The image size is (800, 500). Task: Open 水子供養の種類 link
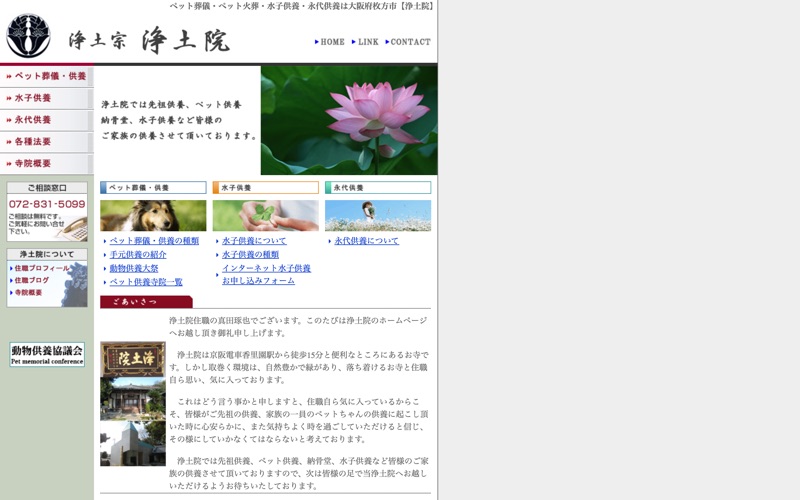pos(250,255)
